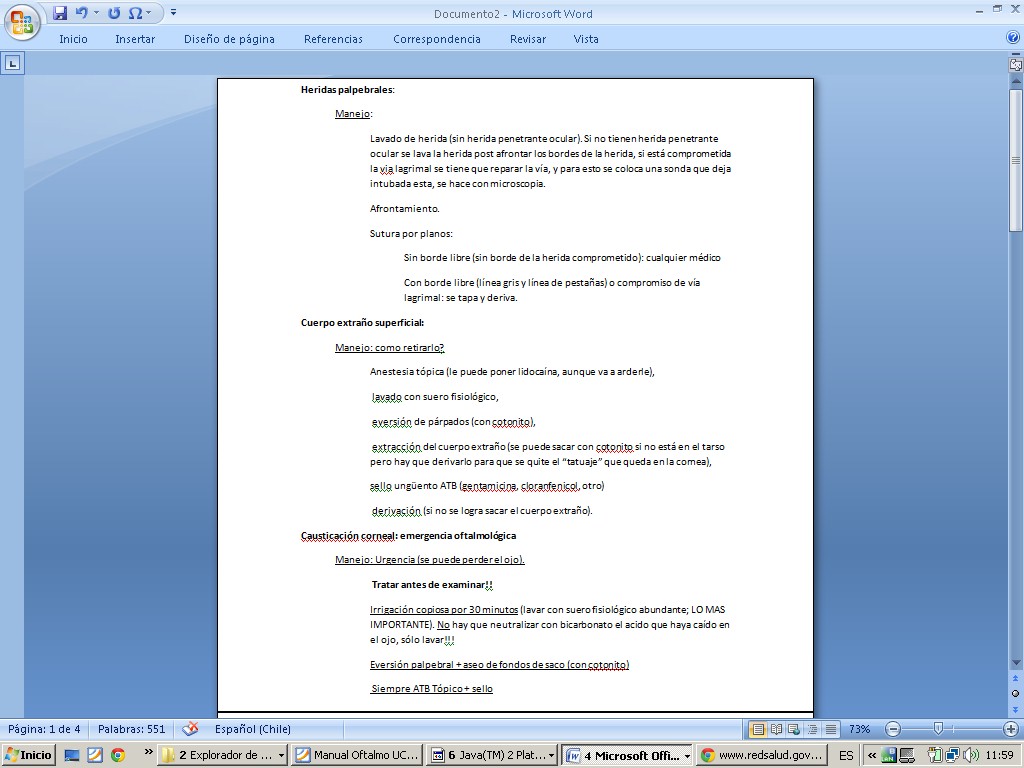This screenshot has width=1024, height=768.
Task: Save the document from quick access toolbar
Action: (x=60, y=13)
